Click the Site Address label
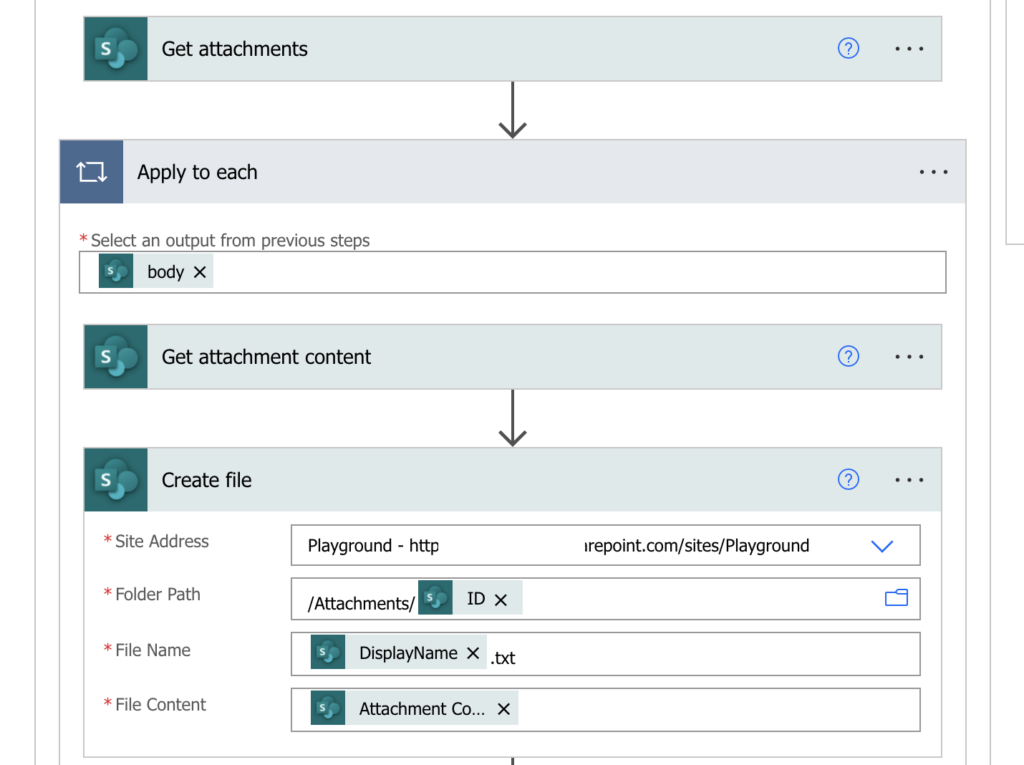 pyautogui.click(x=162, y=541)
